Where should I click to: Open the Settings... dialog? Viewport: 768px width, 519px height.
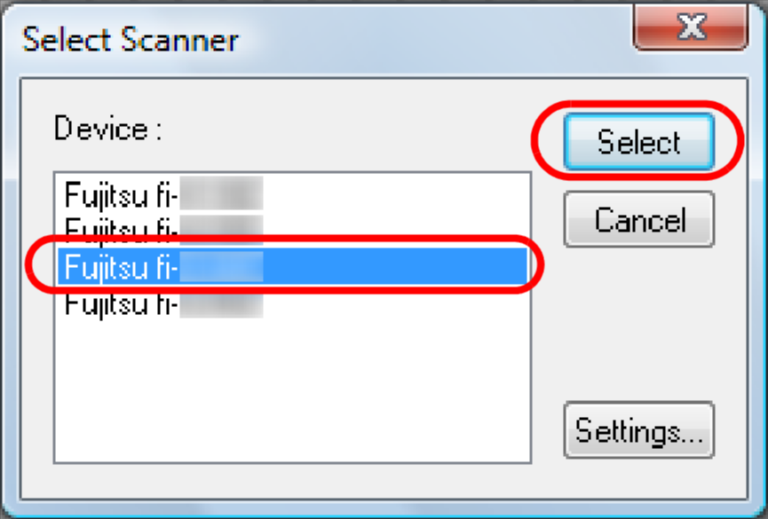[x=638, y=431]
